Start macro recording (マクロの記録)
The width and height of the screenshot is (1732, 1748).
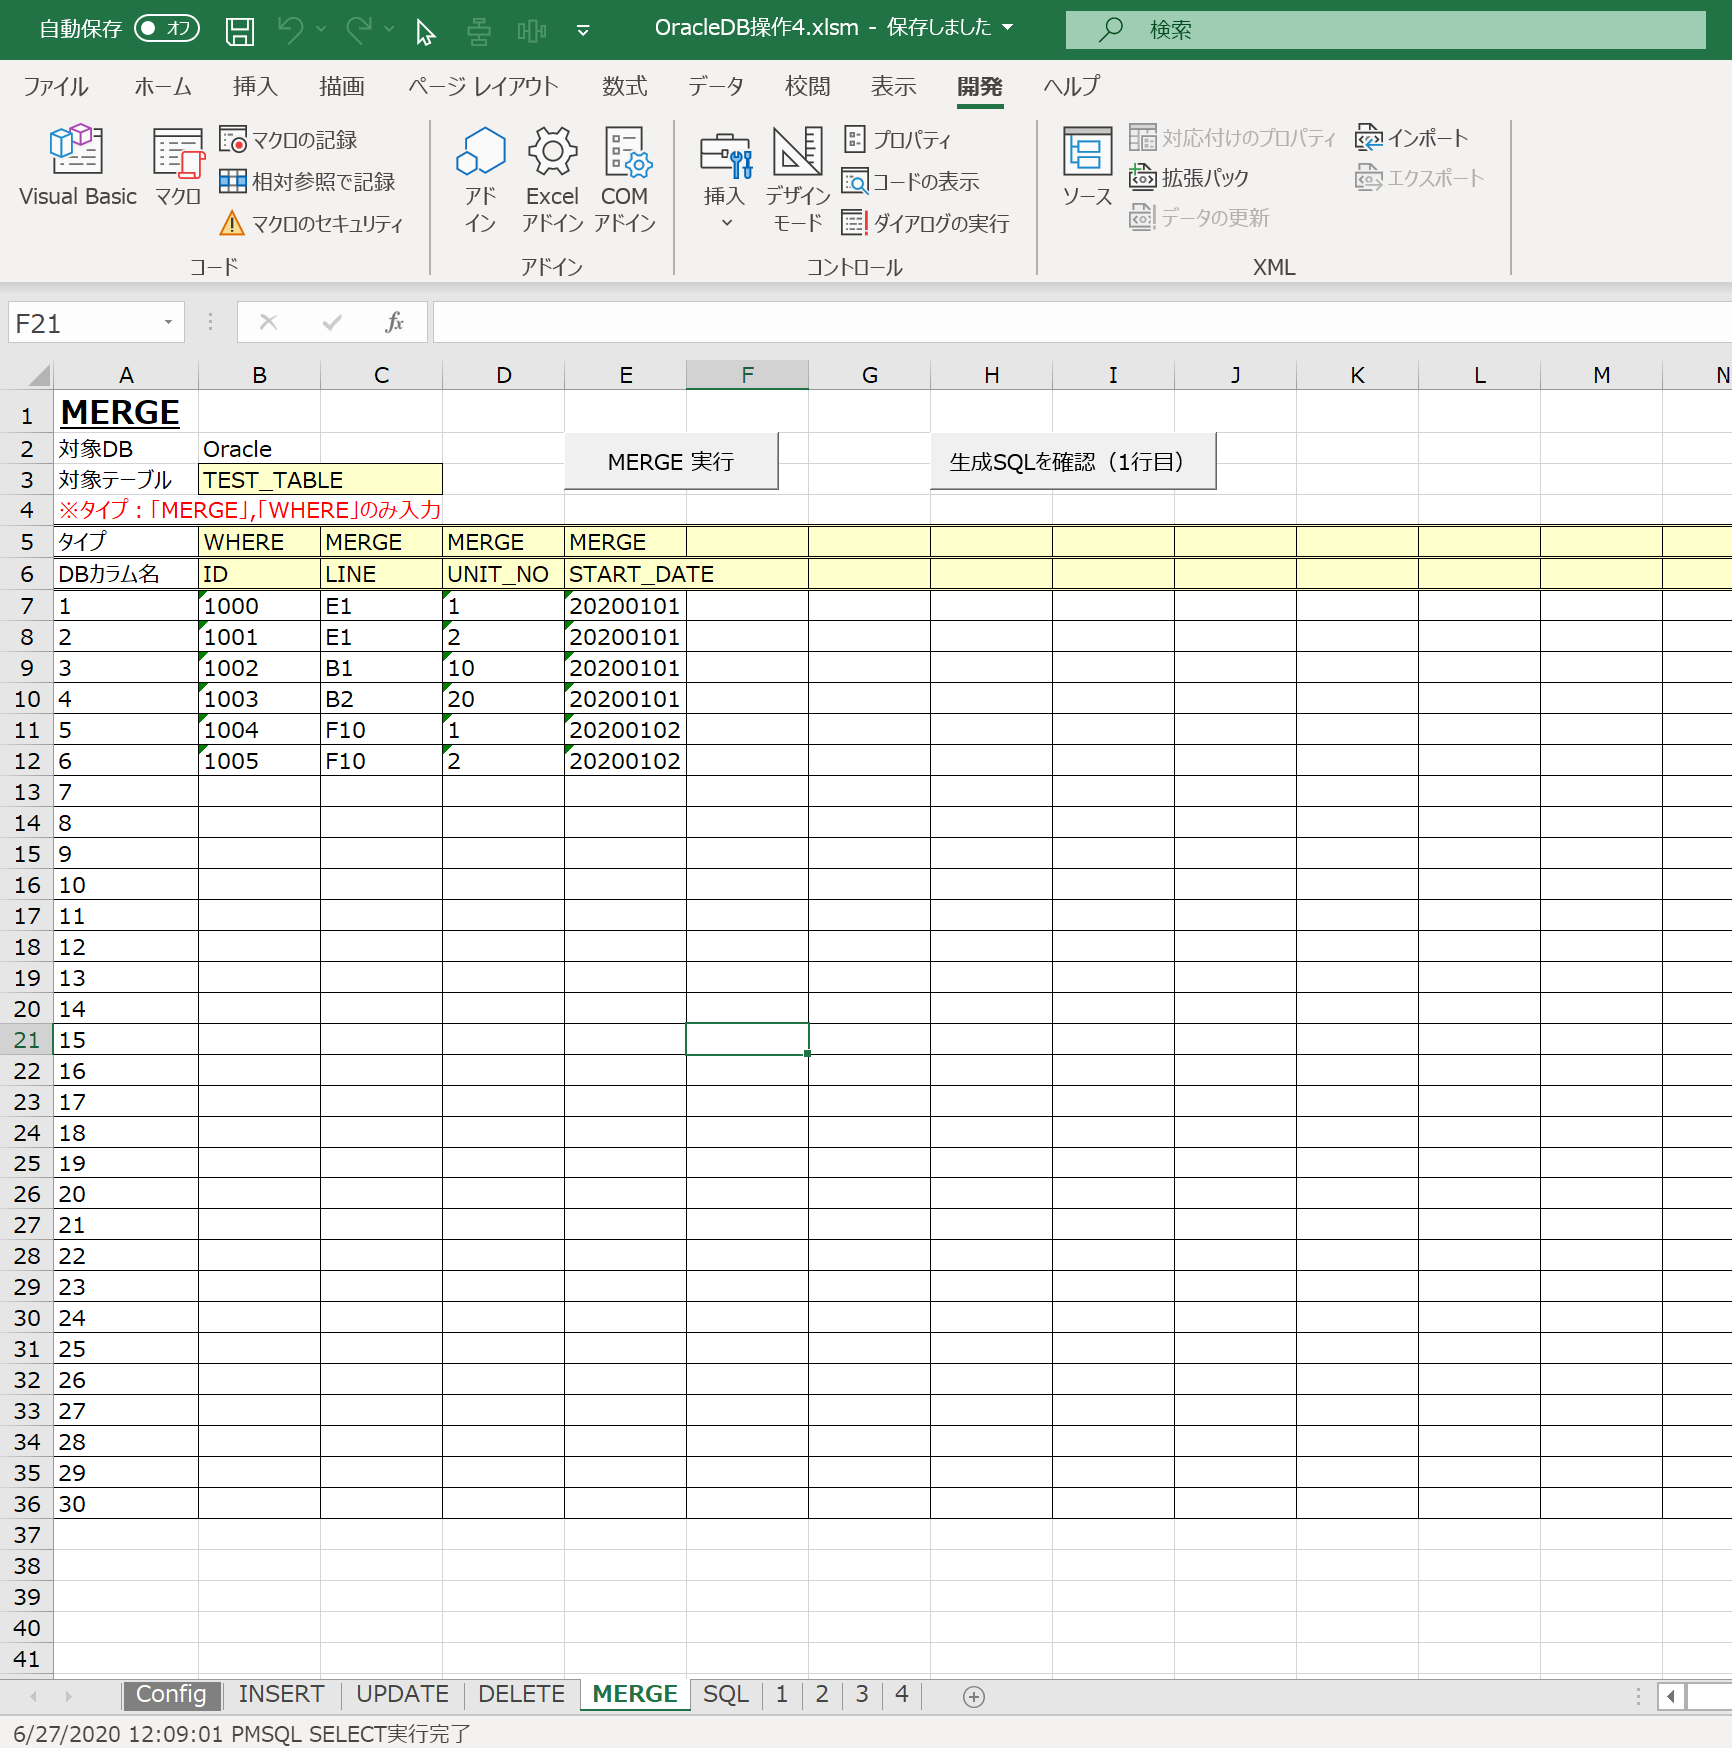(x=288, y=140)
